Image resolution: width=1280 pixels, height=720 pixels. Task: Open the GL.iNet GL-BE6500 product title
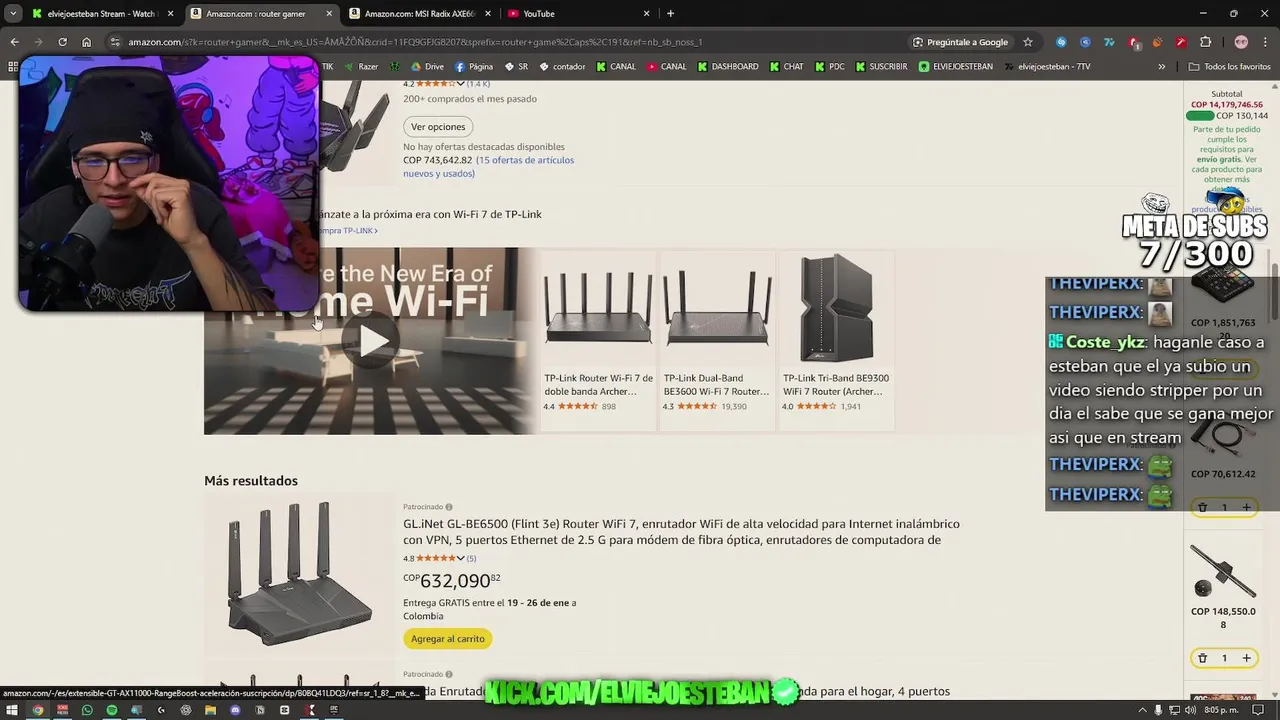[x=681, y=532]
